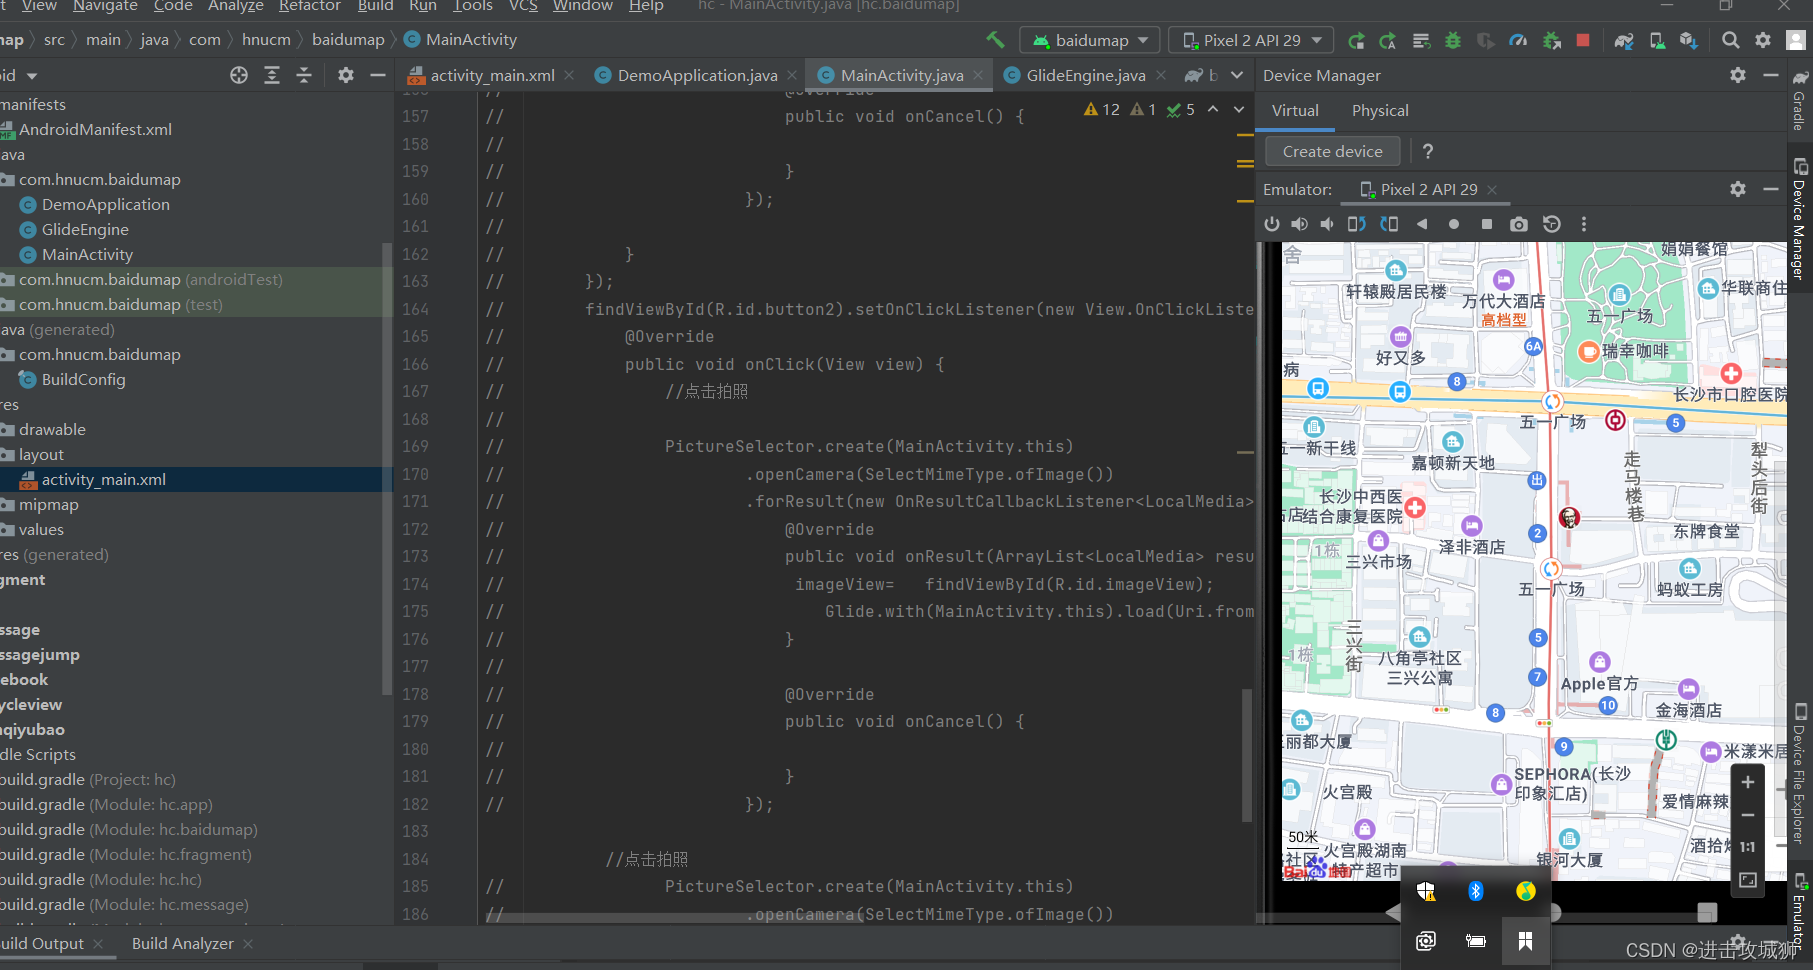Click the green hammer Build icon
The image size is (1813, 970).
pos(995,40)
